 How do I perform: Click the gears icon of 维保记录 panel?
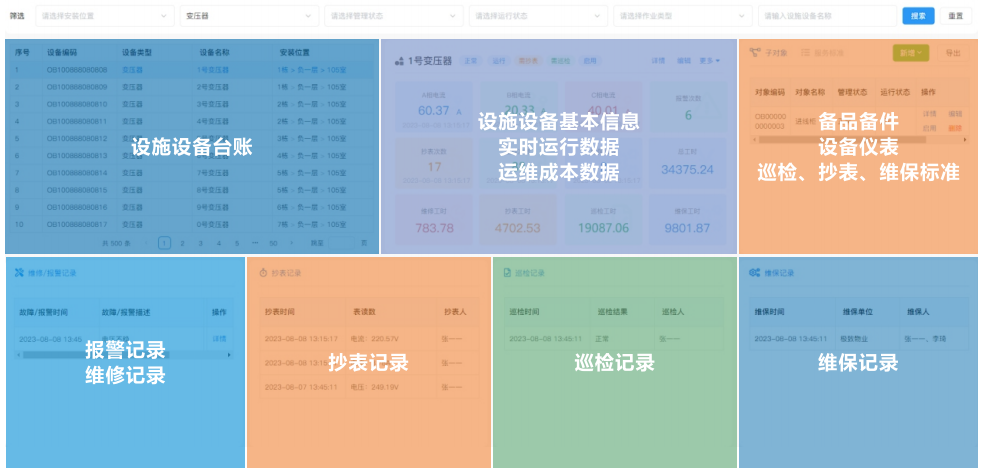[x=755, y=273]
